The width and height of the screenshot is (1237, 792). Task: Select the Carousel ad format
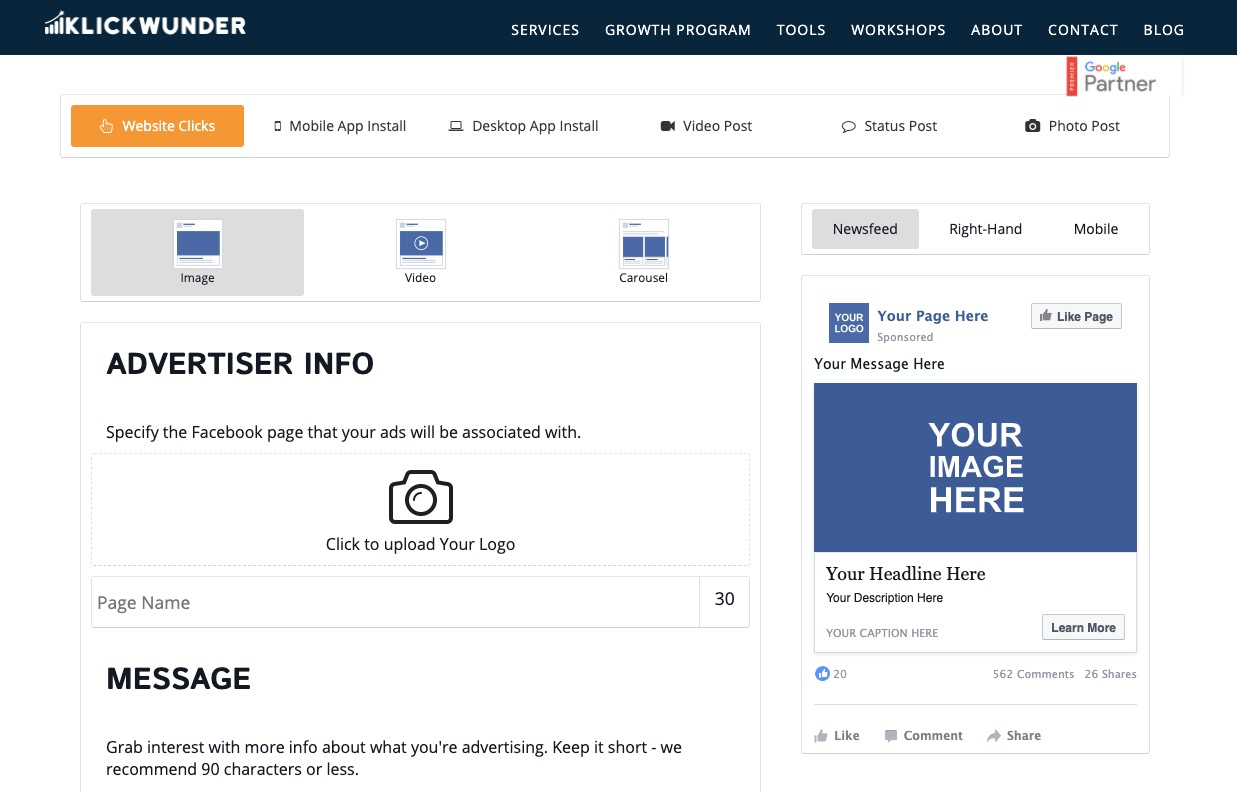643,252
